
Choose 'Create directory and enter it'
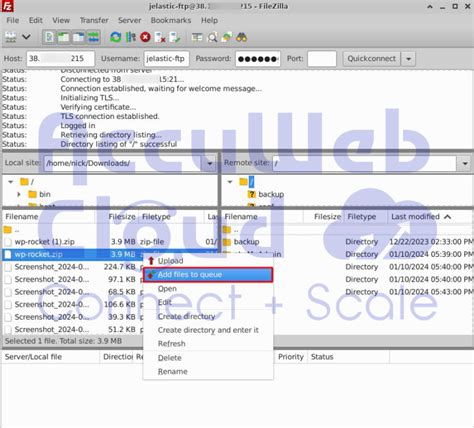coord(208,330)
